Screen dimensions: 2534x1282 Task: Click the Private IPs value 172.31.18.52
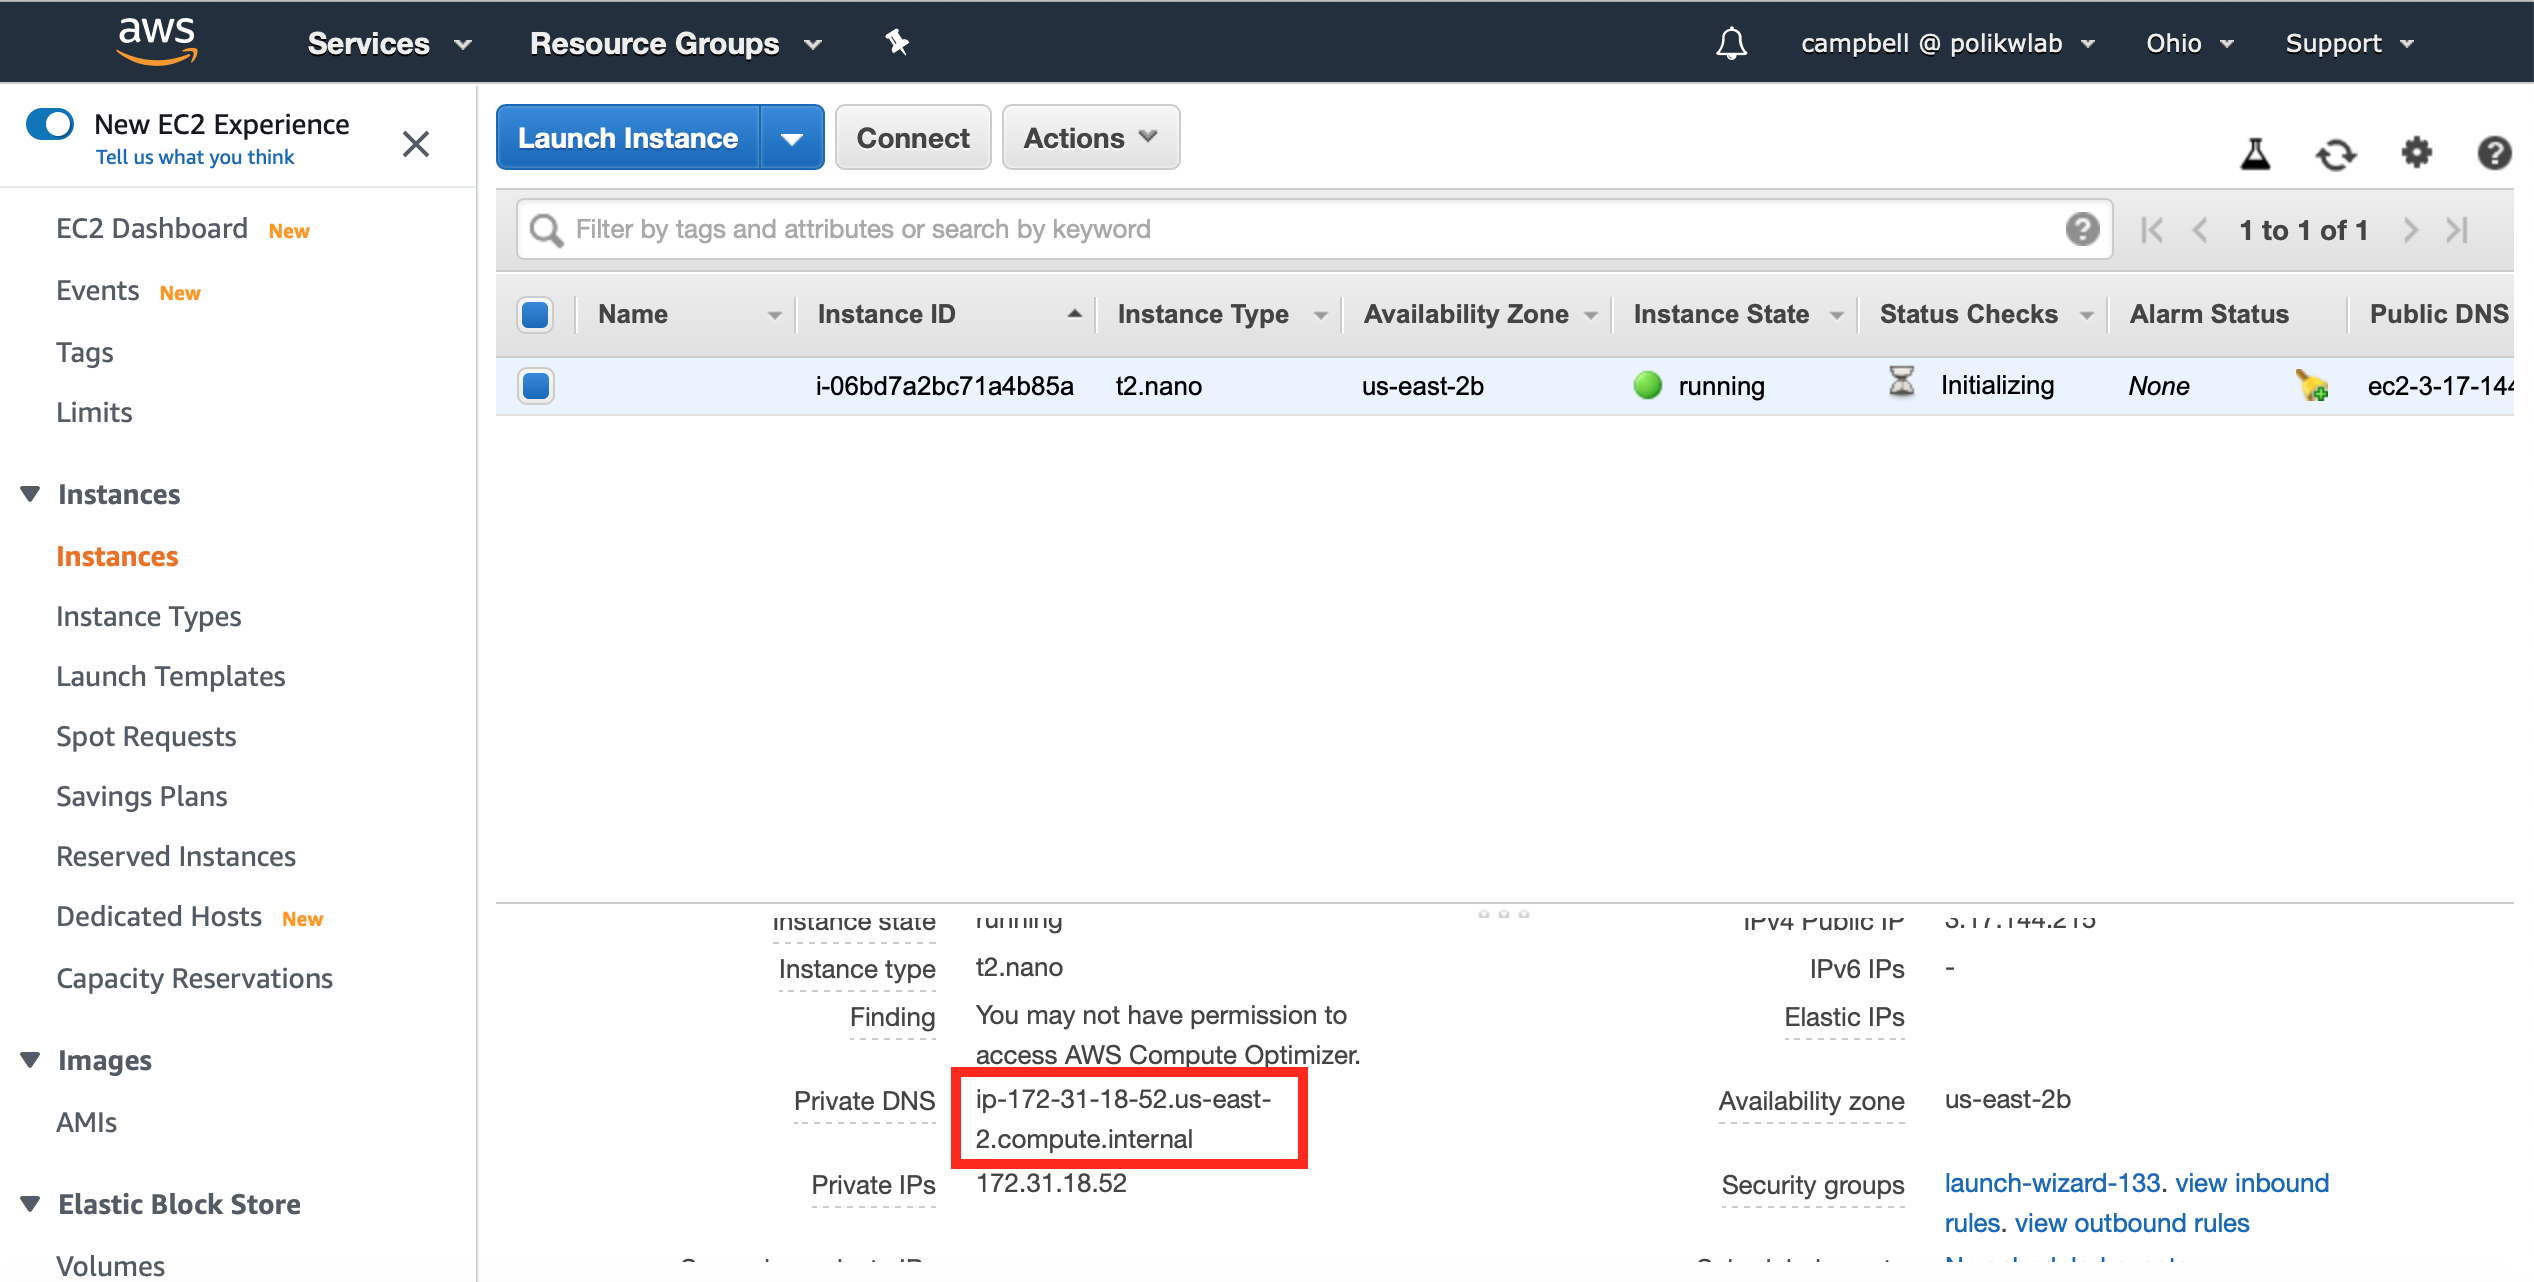pyautogui.click(x=1051, y=1183)
